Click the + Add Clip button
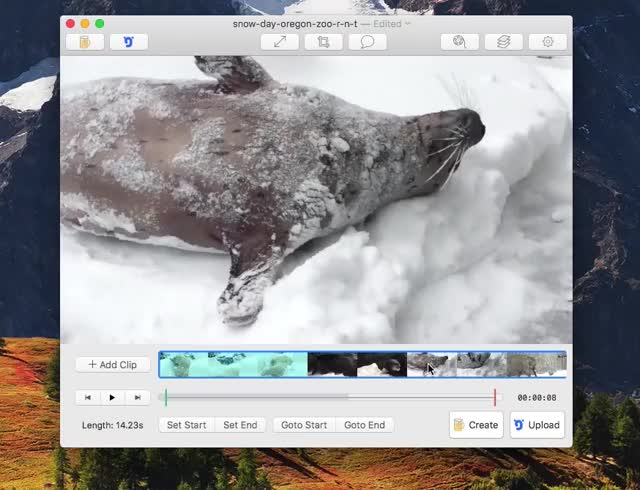This screenshot has width=640, height=490. point(113,365)
